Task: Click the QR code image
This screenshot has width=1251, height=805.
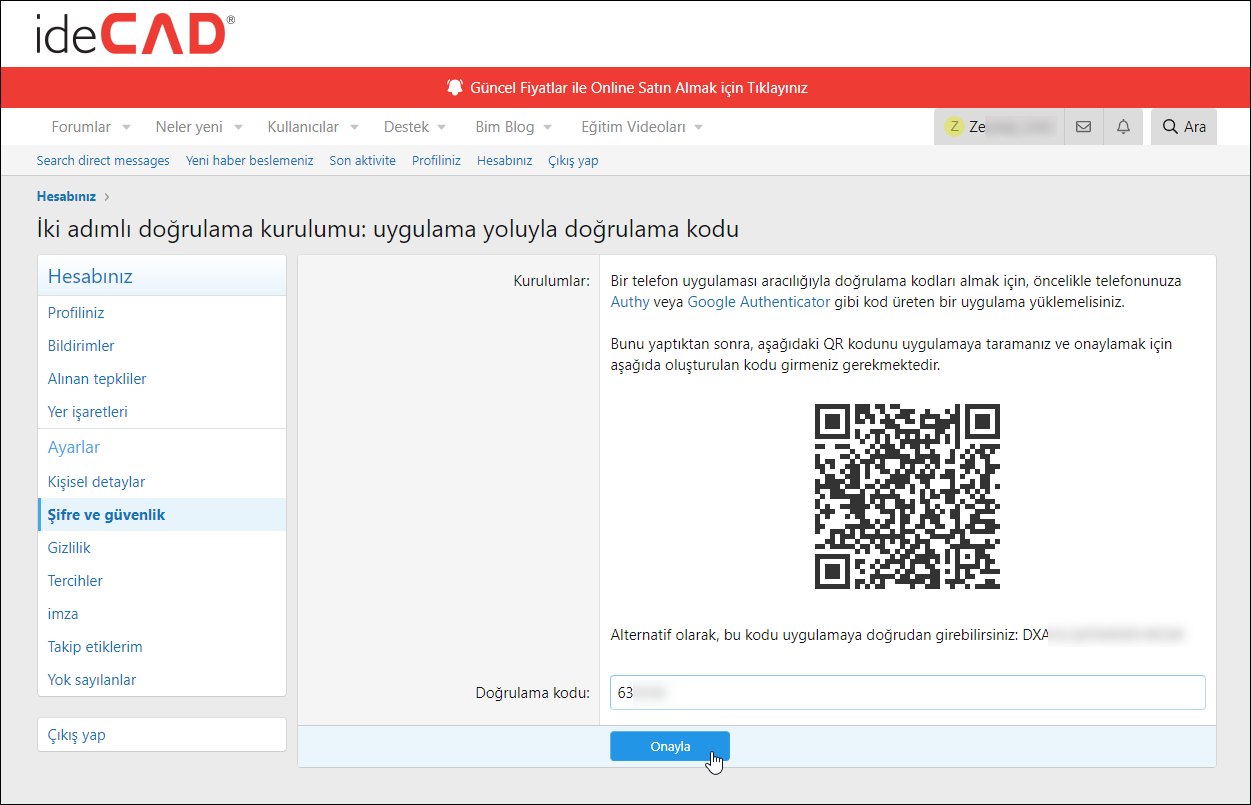Action: [907, 496]
